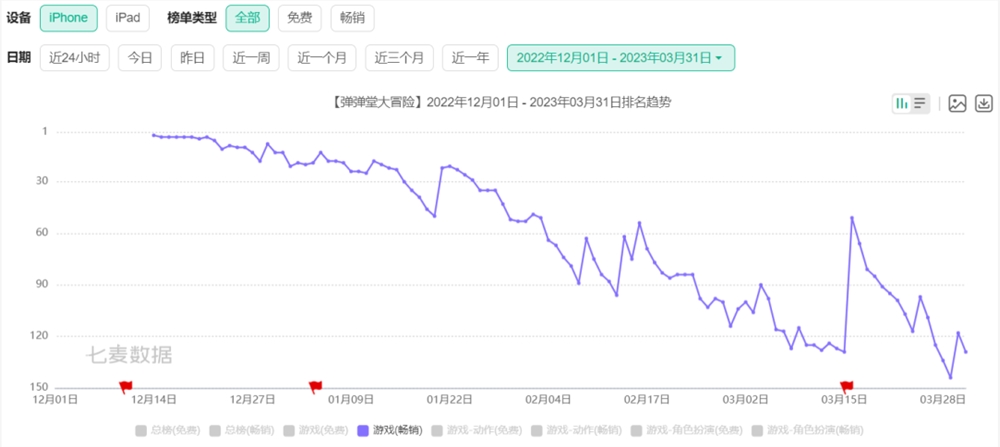Click the 01月22日 axis label
This screenshot has width=1000, height=447.
[450, 400]
